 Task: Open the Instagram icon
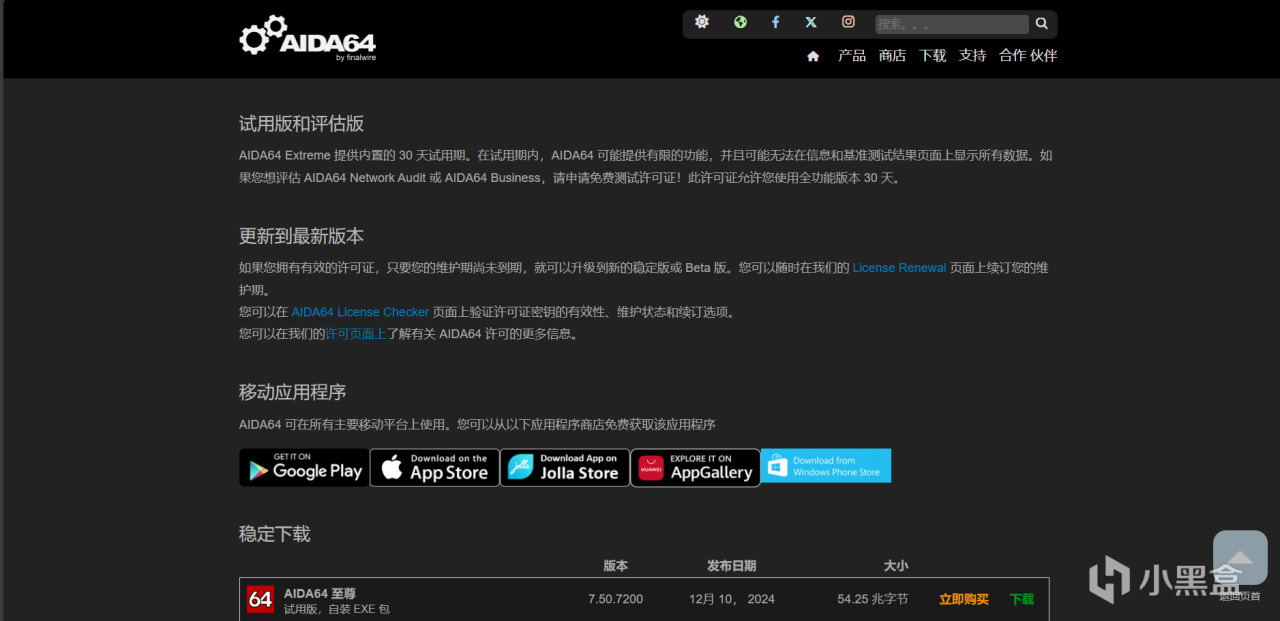click(848, 22)
